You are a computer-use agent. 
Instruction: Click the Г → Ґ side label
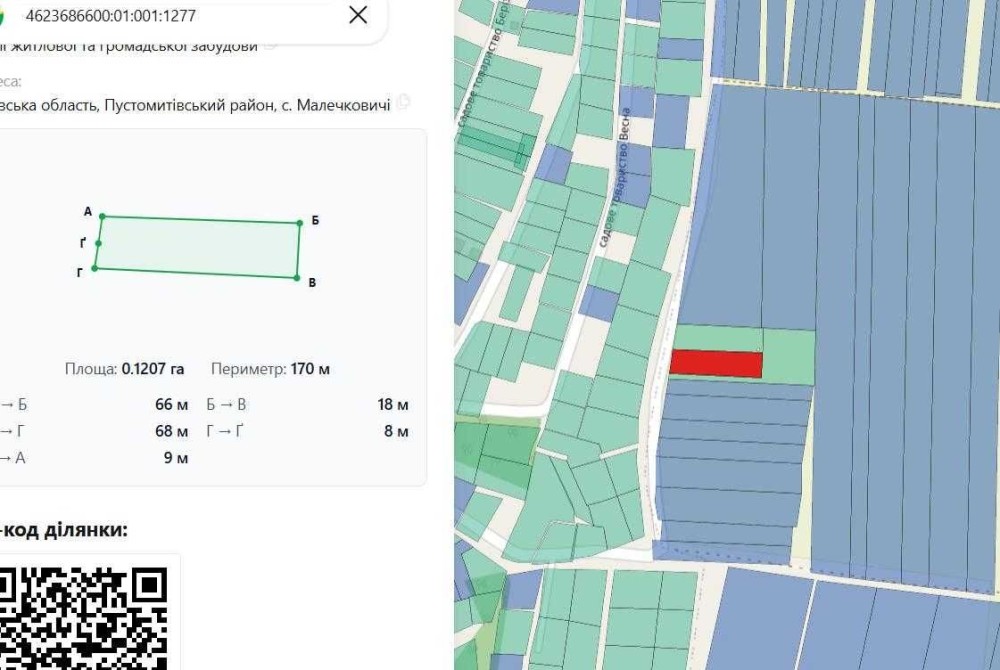click(x=224, y=432)
